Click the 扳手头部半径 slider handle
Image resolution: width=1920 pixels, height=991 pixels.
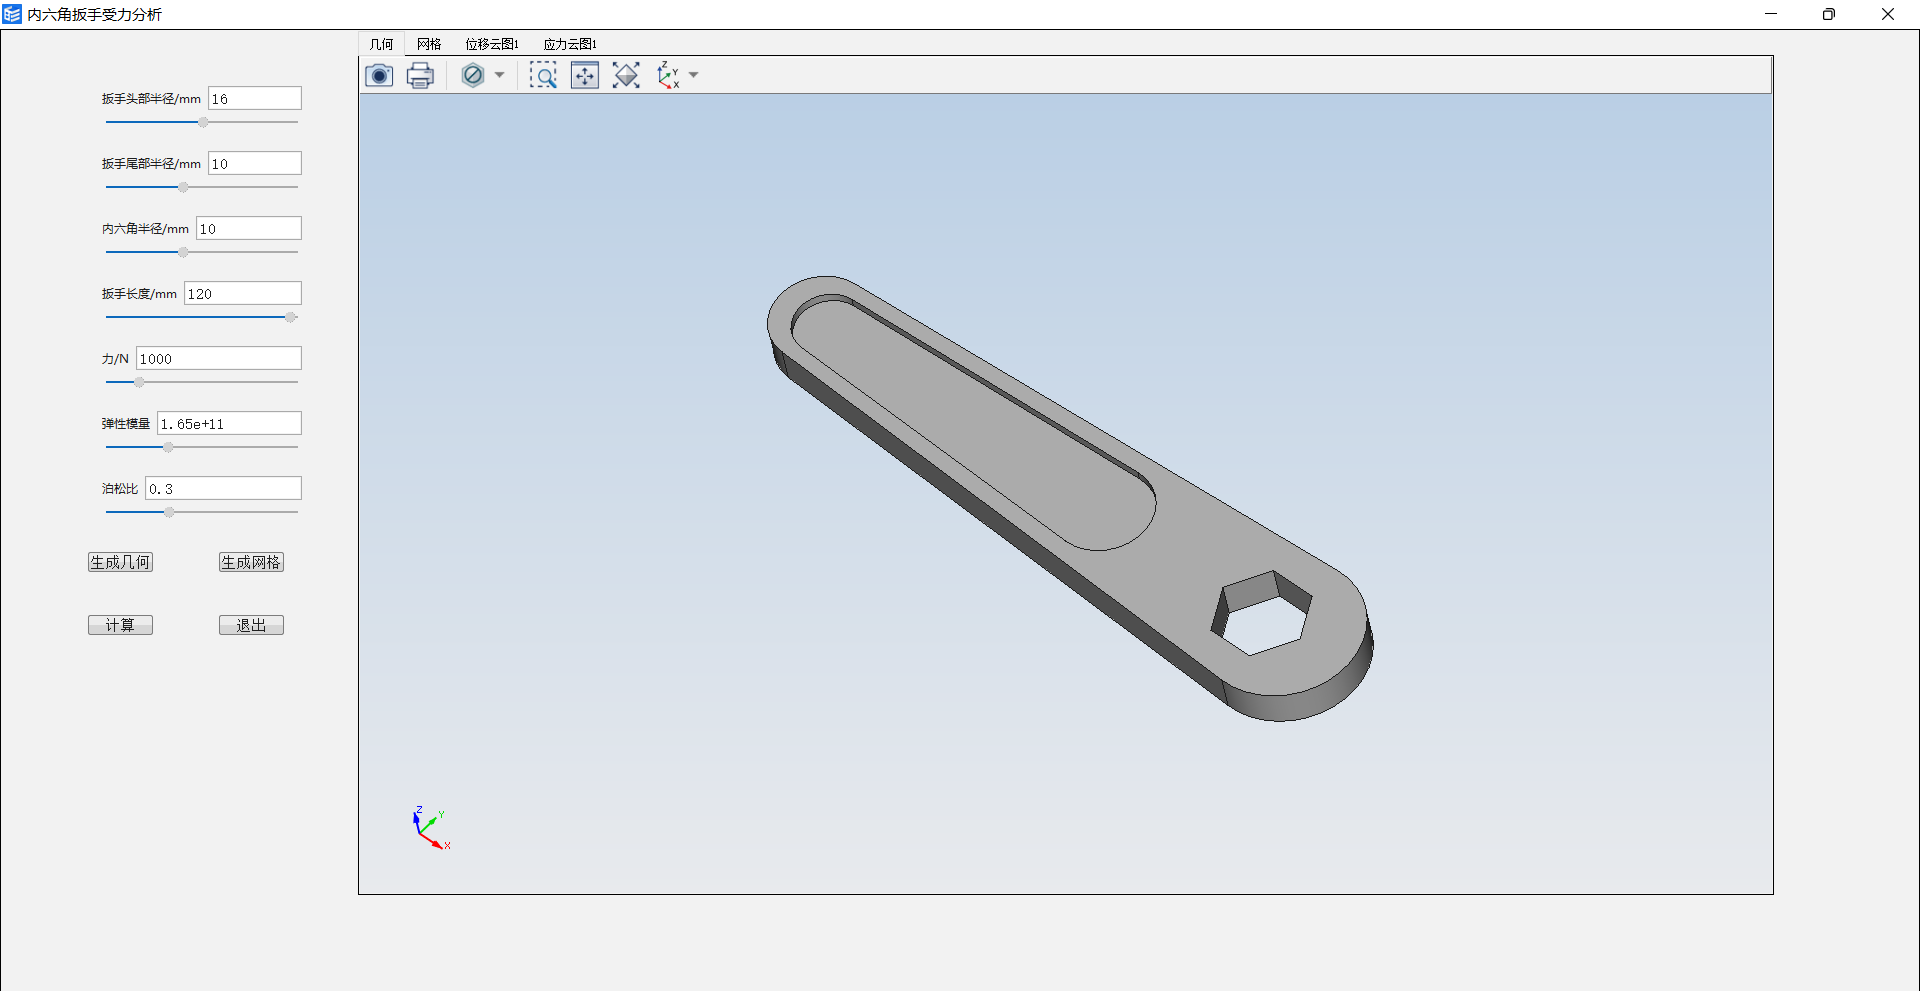click(x=203, y=122)
